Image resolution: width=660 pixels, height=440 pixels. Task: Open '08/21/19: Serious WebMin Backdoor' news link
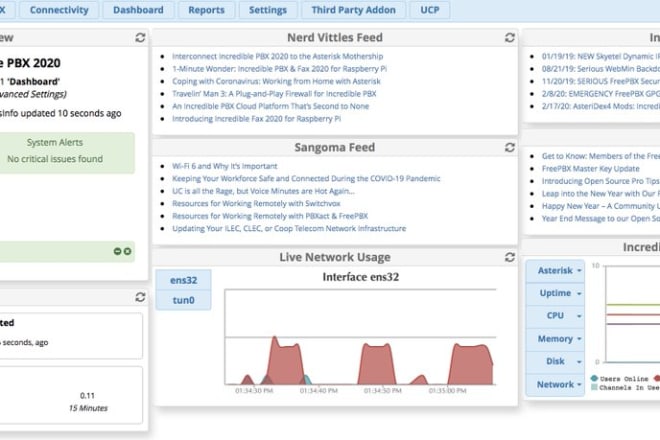click(x=601, y=69)
